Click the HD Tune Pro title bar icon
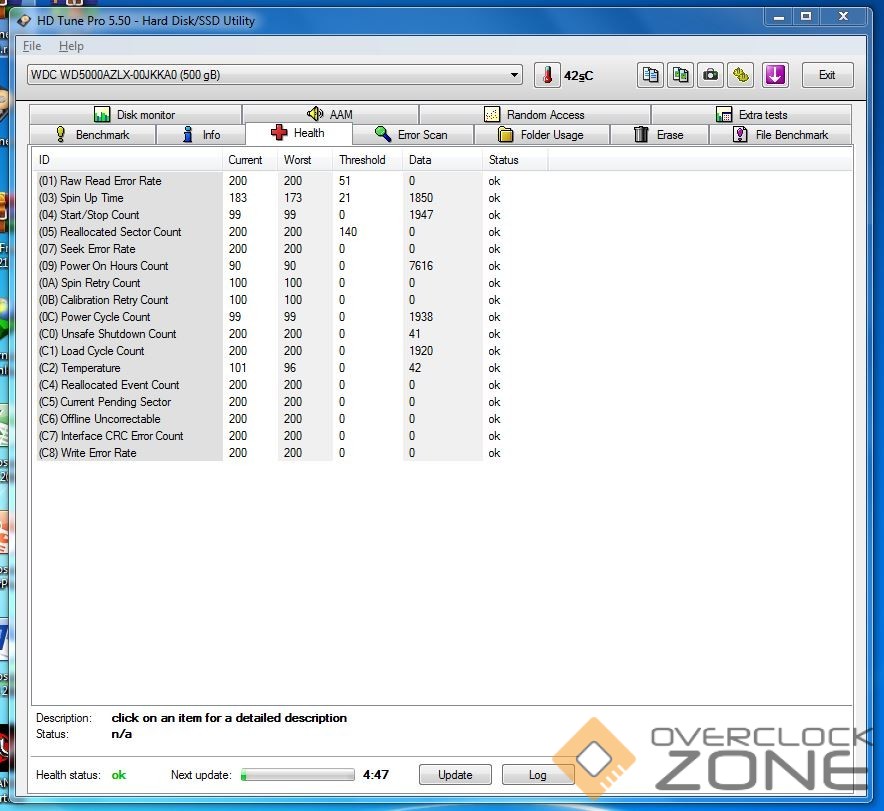This screenshot has width=884, height=811. [x=23, y=21]
